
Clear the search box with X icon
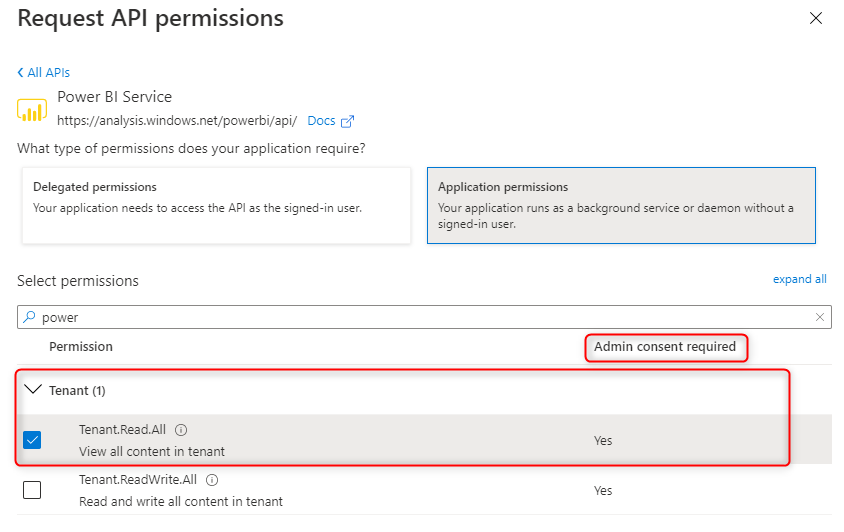[820, 317]
